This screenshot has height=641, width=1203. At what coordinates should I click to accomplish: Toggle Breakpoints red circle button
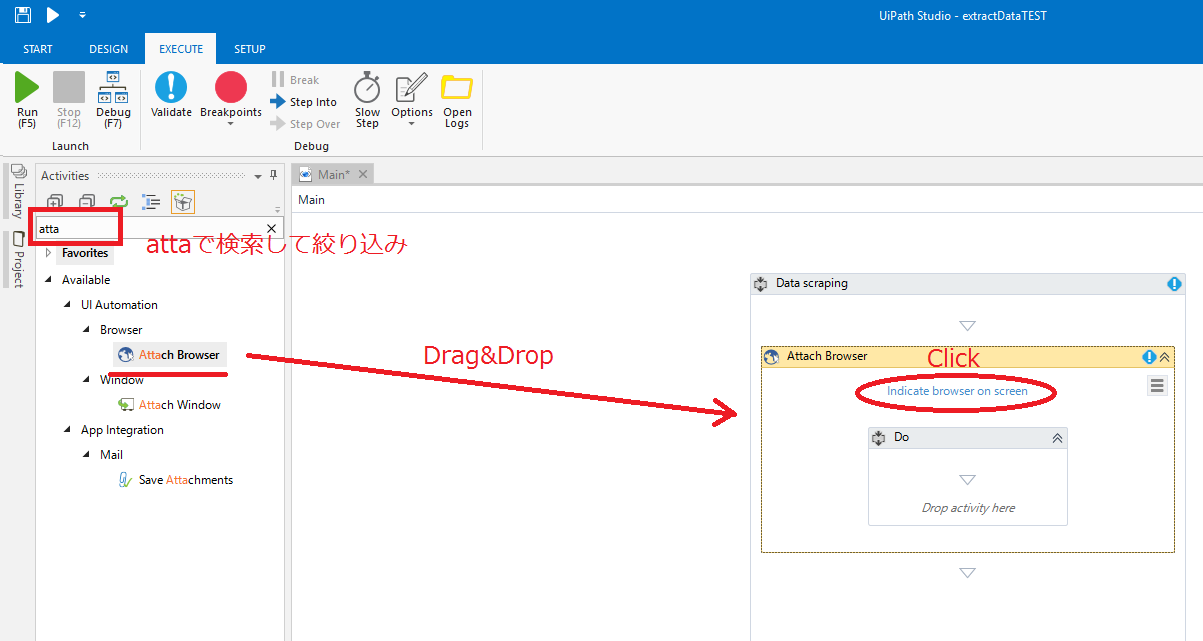tap(231, 88)
